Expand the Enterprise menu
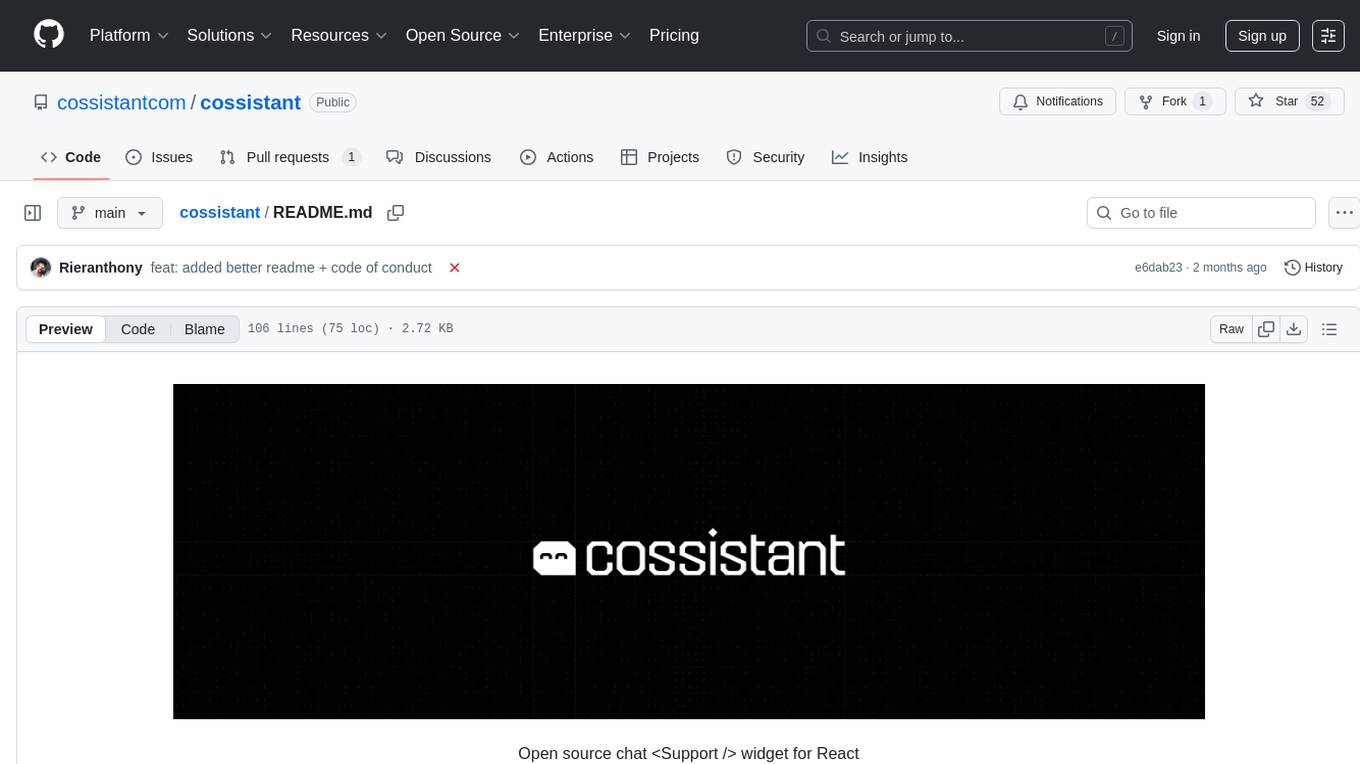This screenshot has height=764, width=1360. click(x=584, y=35)
